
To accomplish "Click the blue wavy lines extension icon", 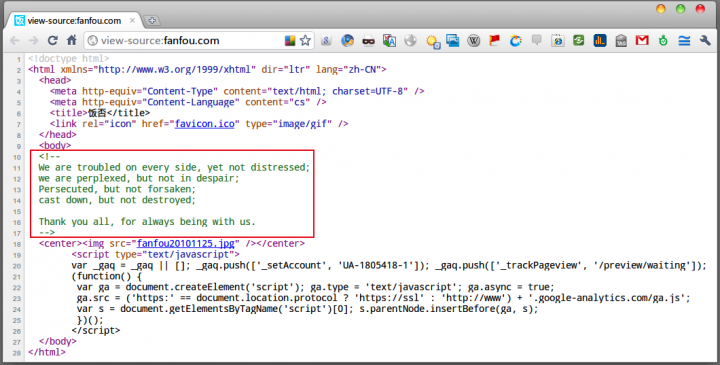I will pos(684,40).
